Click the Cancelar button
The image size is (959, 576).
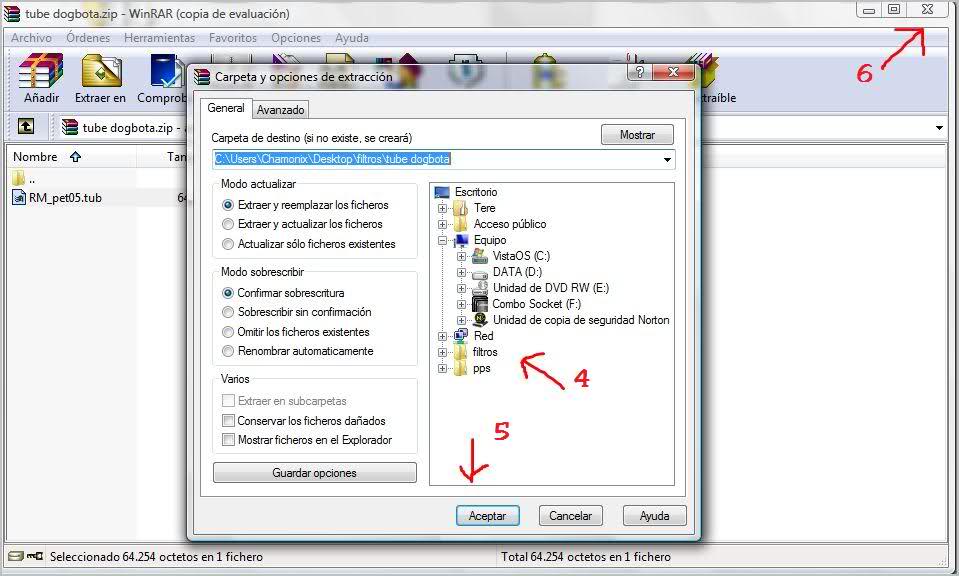(570, 515)
